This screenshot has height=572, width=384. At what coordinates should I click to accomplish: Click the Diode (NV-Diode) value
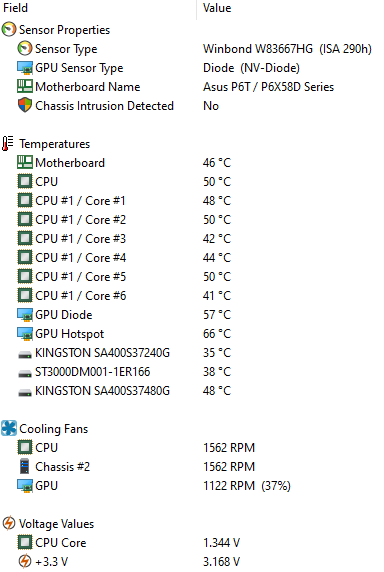[251, 68]
